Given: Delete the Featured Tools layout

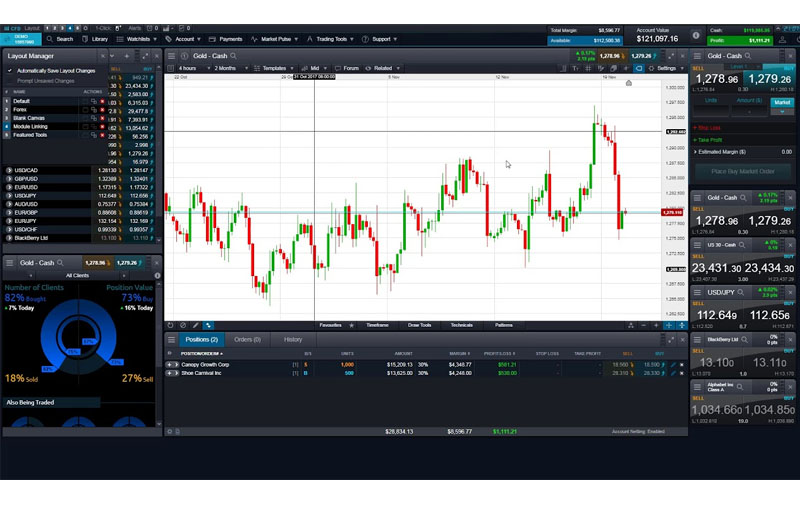Looking at the screenshot, I should click(102, 135).
